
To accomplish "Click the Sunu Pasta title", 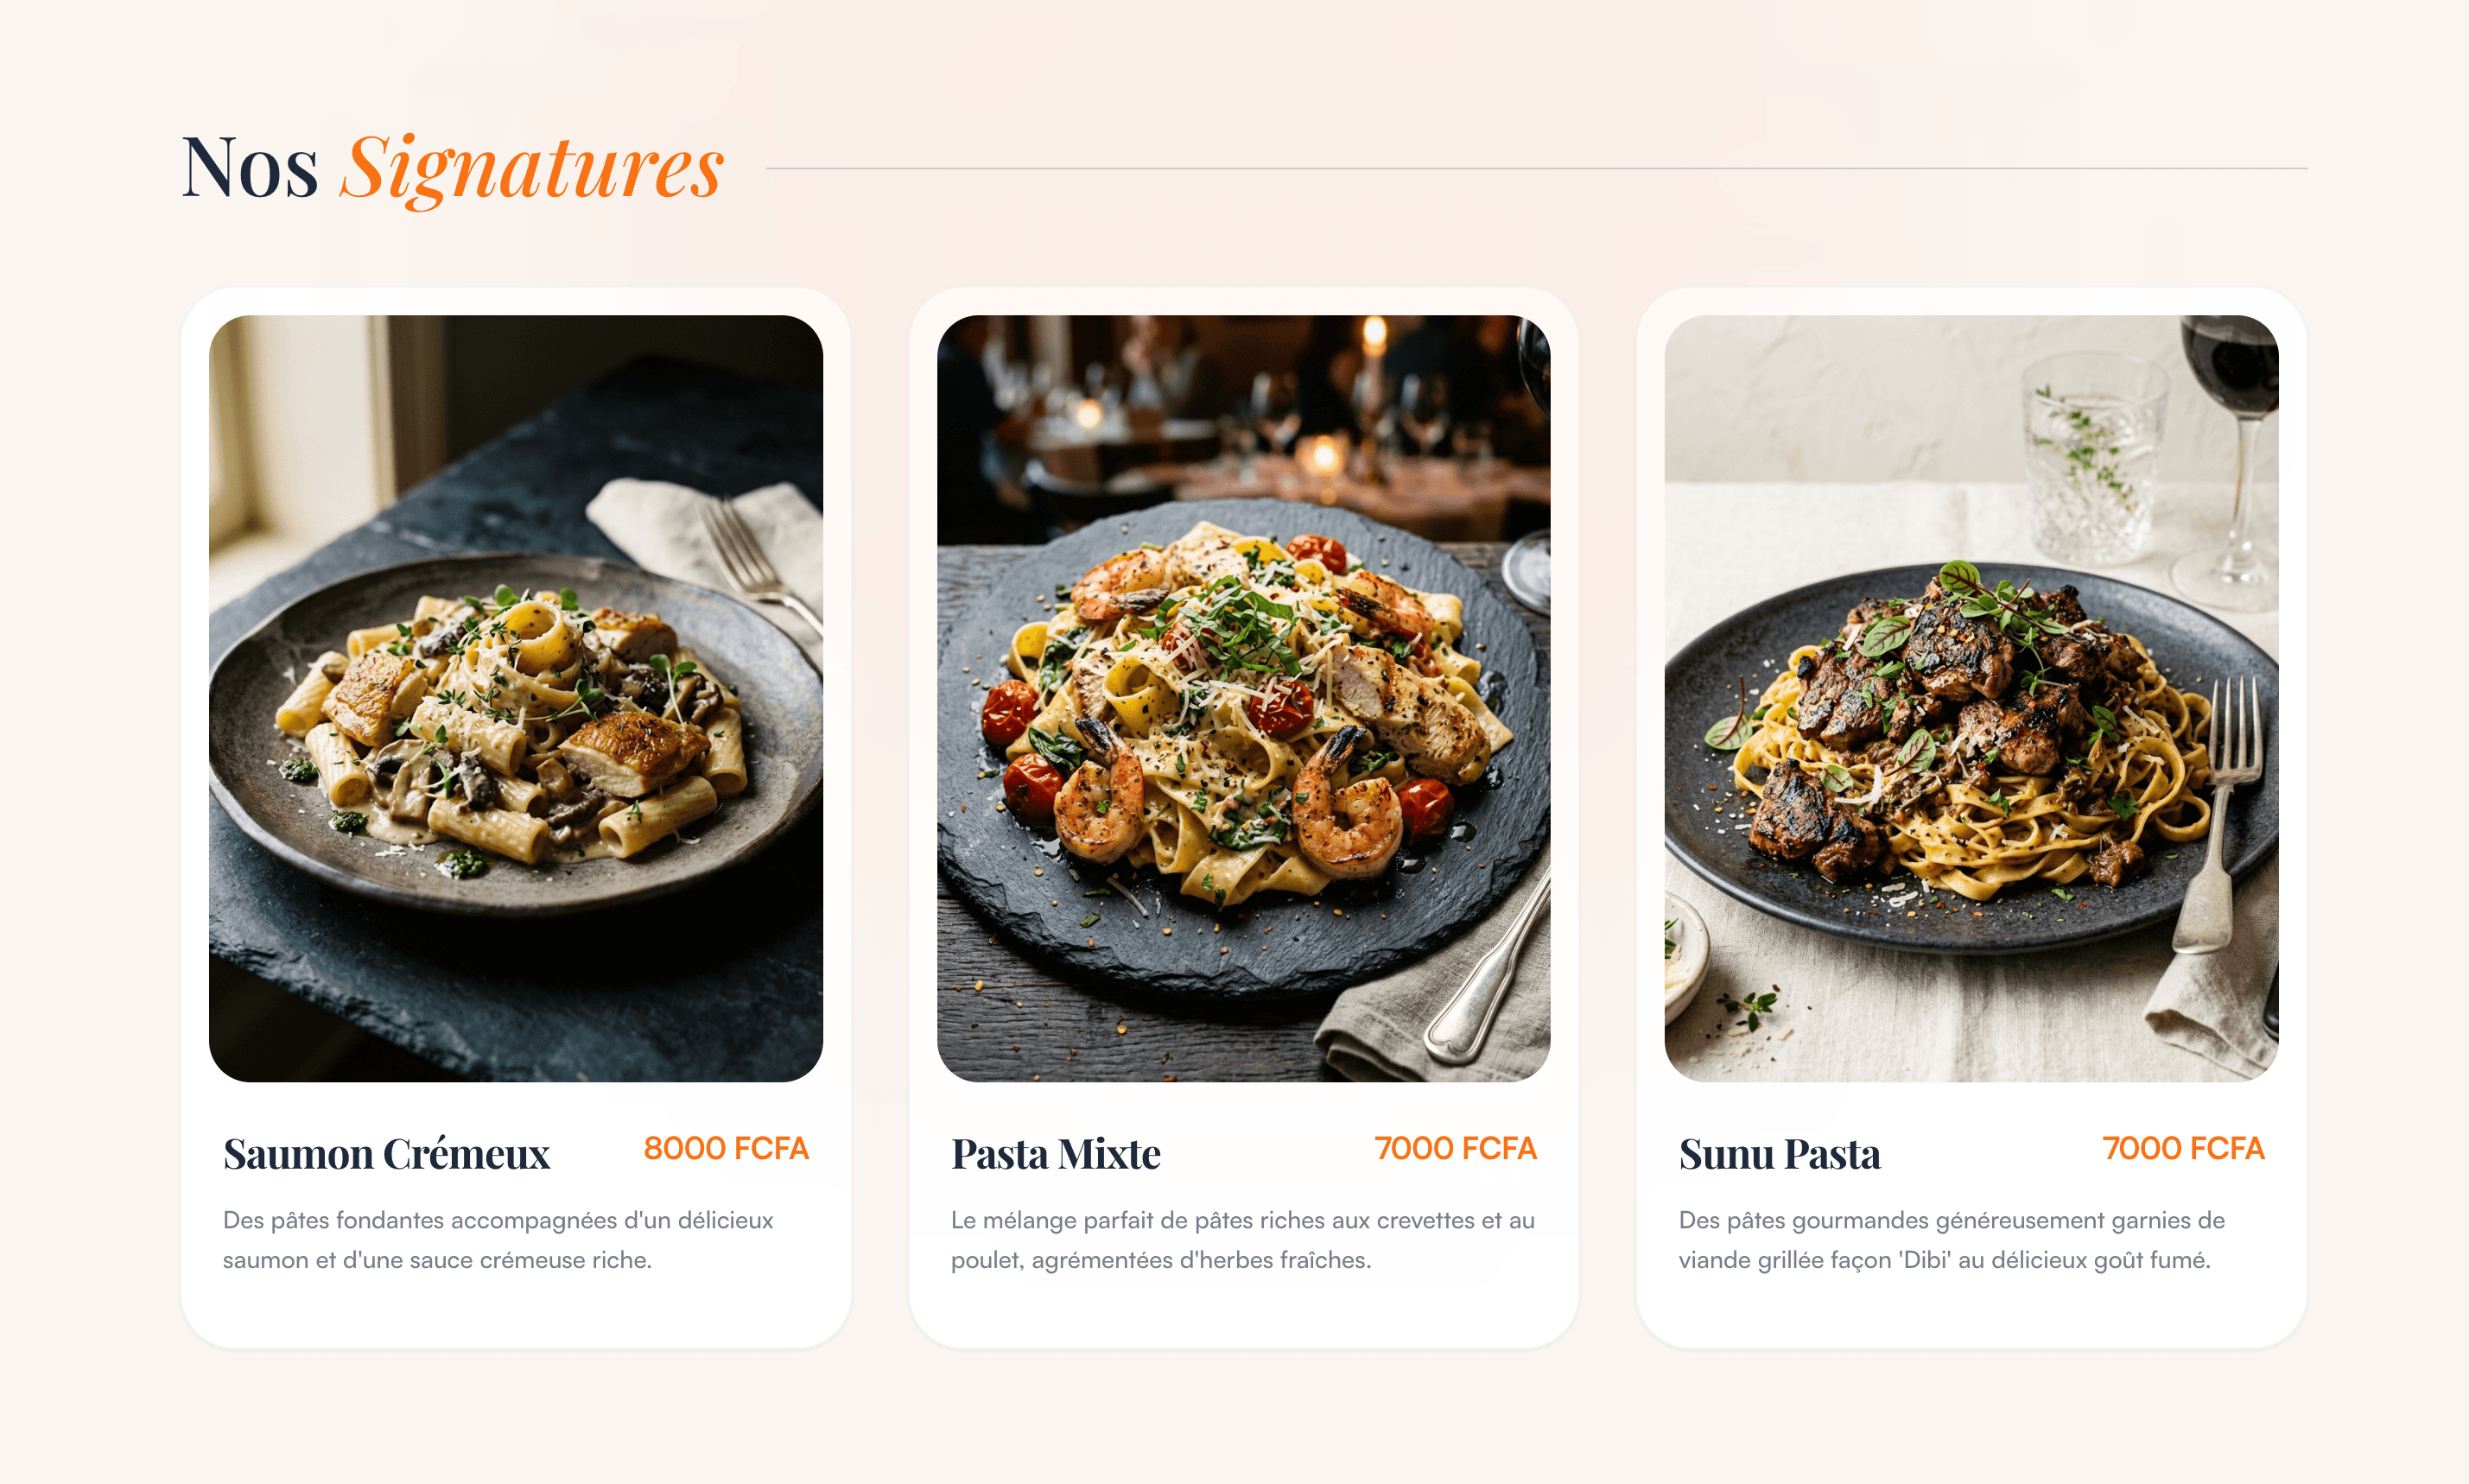I will pos(1779,1154).
